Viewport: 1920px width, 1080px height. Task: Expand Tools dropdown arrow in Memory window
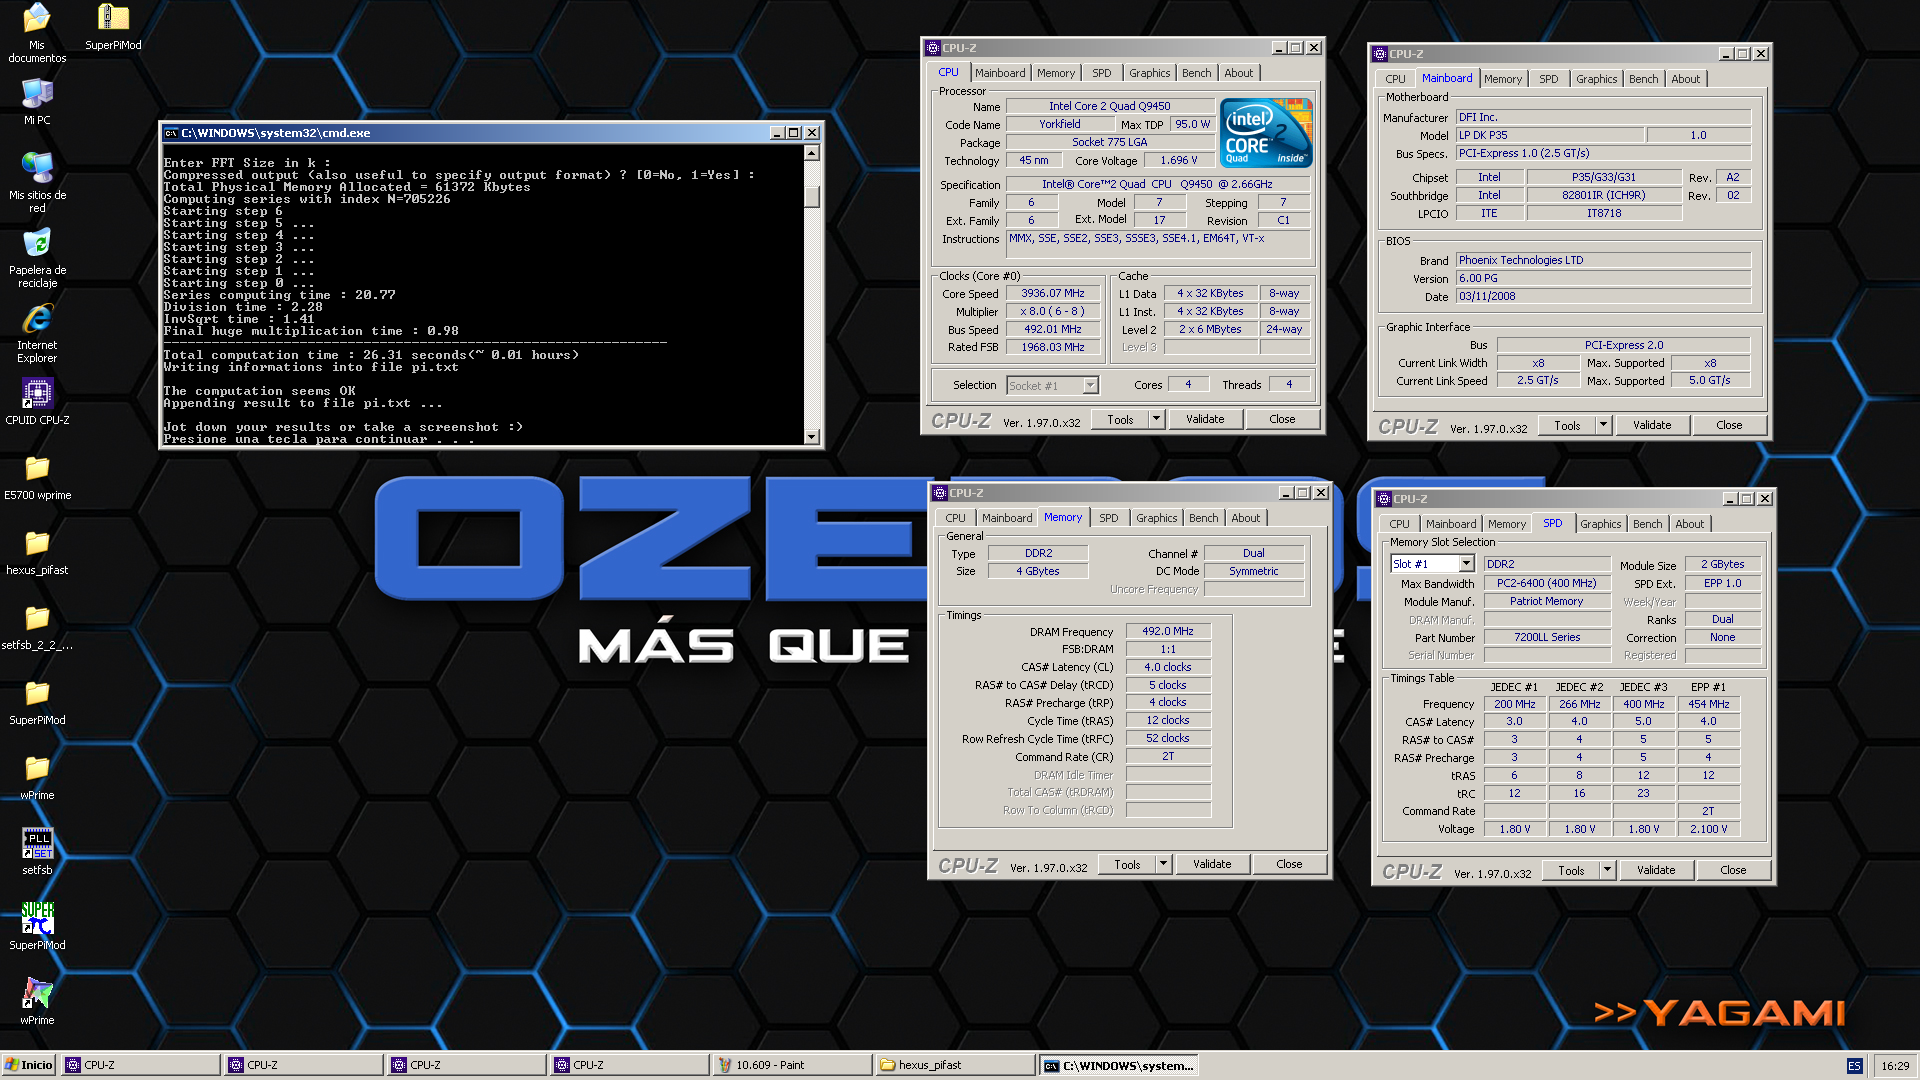[x=1164, y=865]
